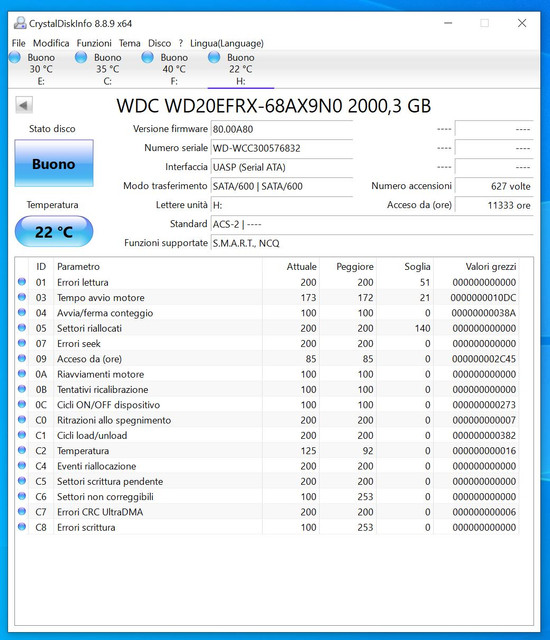This screenshot has width=550, height=640.
Task: Click status dot for Cicli load/unload
Action: (x=22, y=435)
